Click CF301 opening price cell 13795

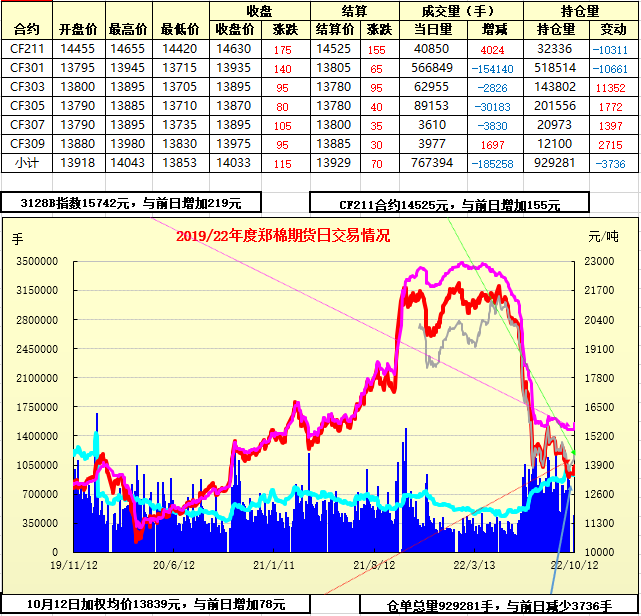tap(79, 68)
